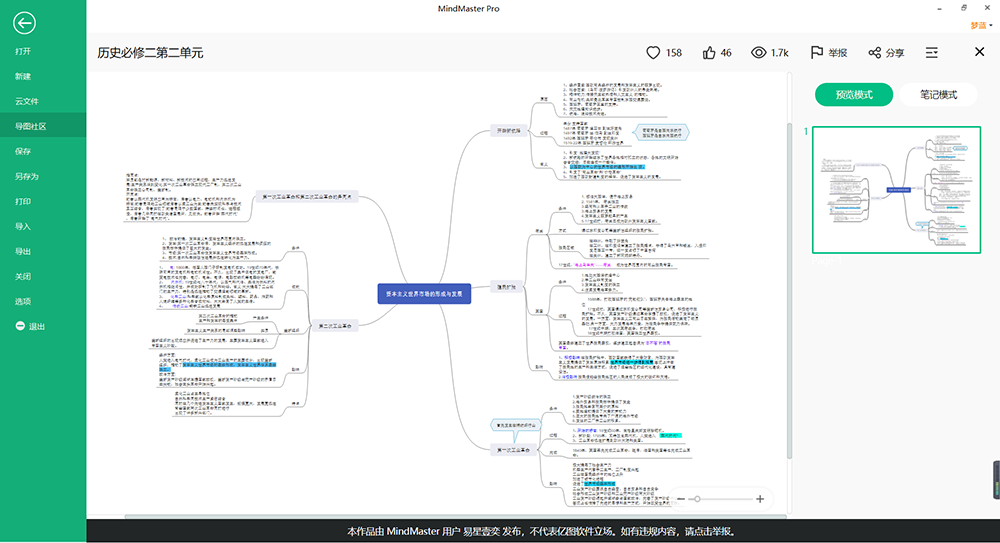Select the 开辟新航路 branch node
1000x543 pixels.
[x=508, y=130]
